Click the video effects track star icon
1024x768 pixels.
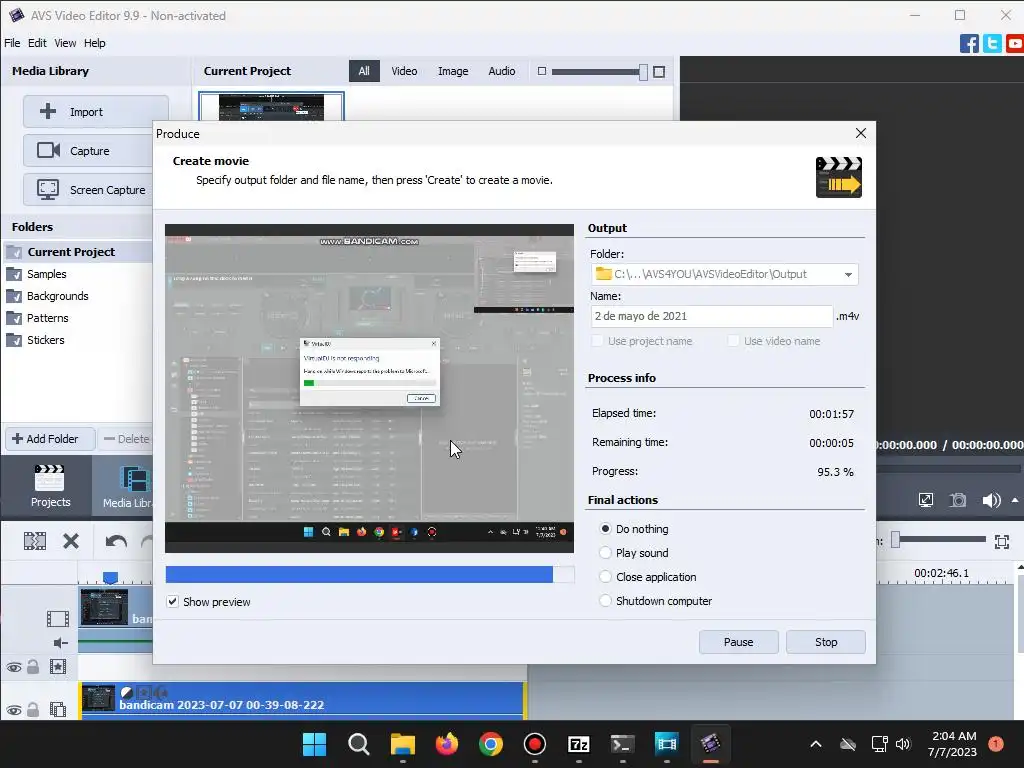57,667
